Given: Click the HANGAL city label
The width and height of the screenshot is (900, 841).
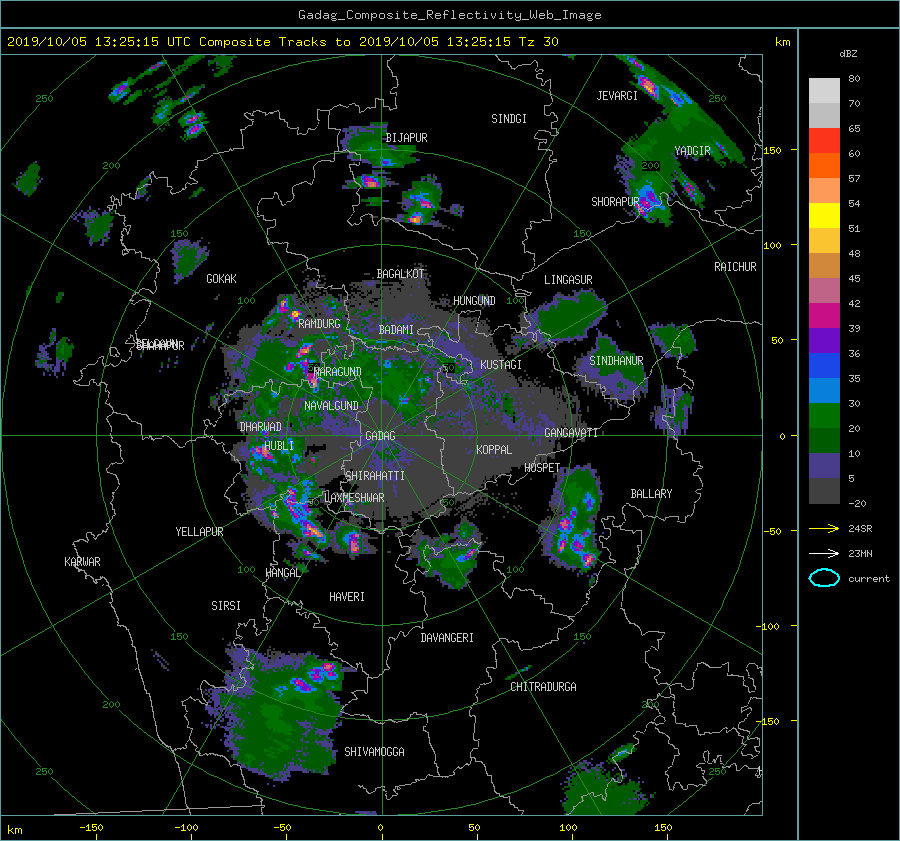Looking at the screenshot, I should (282, 573).
